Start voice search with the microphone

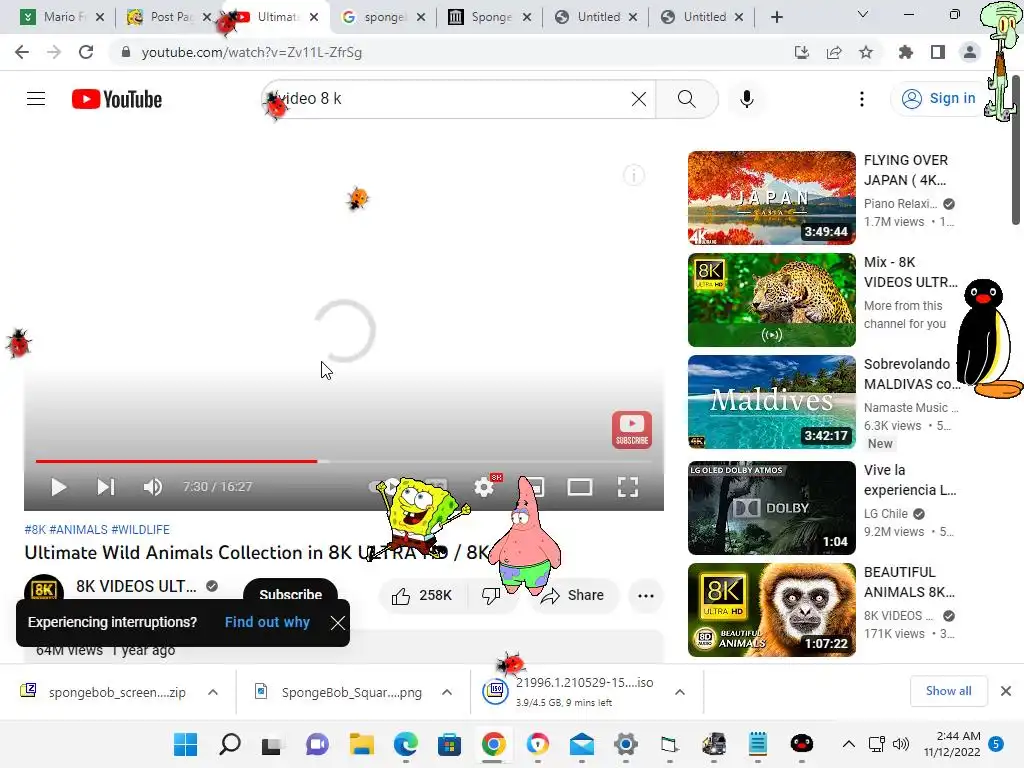[746, 99]
